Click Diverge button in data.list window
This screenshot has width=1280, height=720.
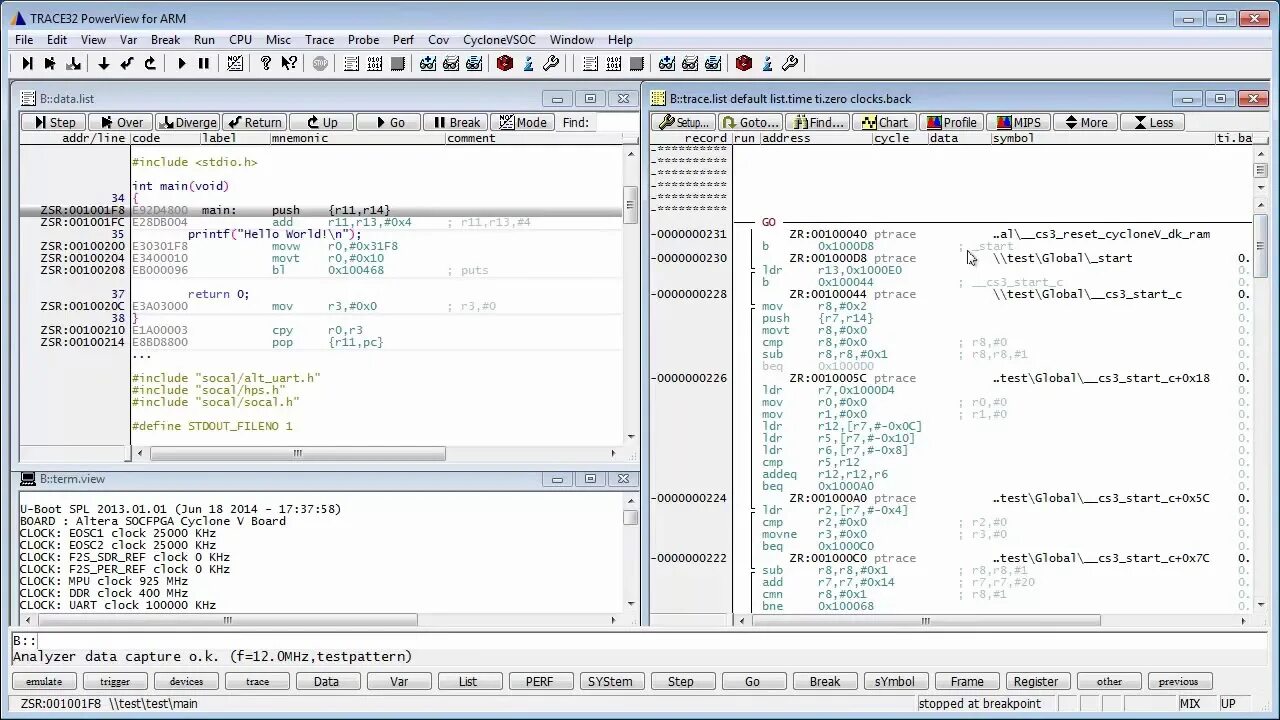click(x=187, y=122)
